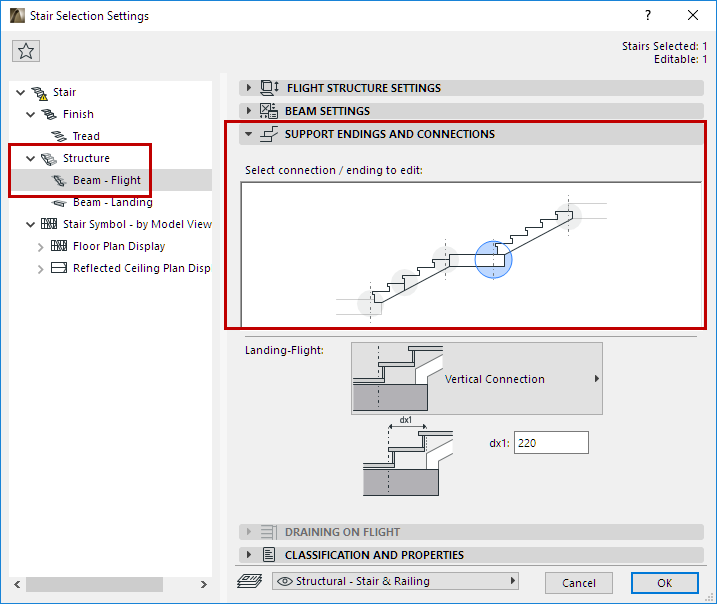
Task: Select Floor Plan Display tree item
Action: tap(119, 246)
